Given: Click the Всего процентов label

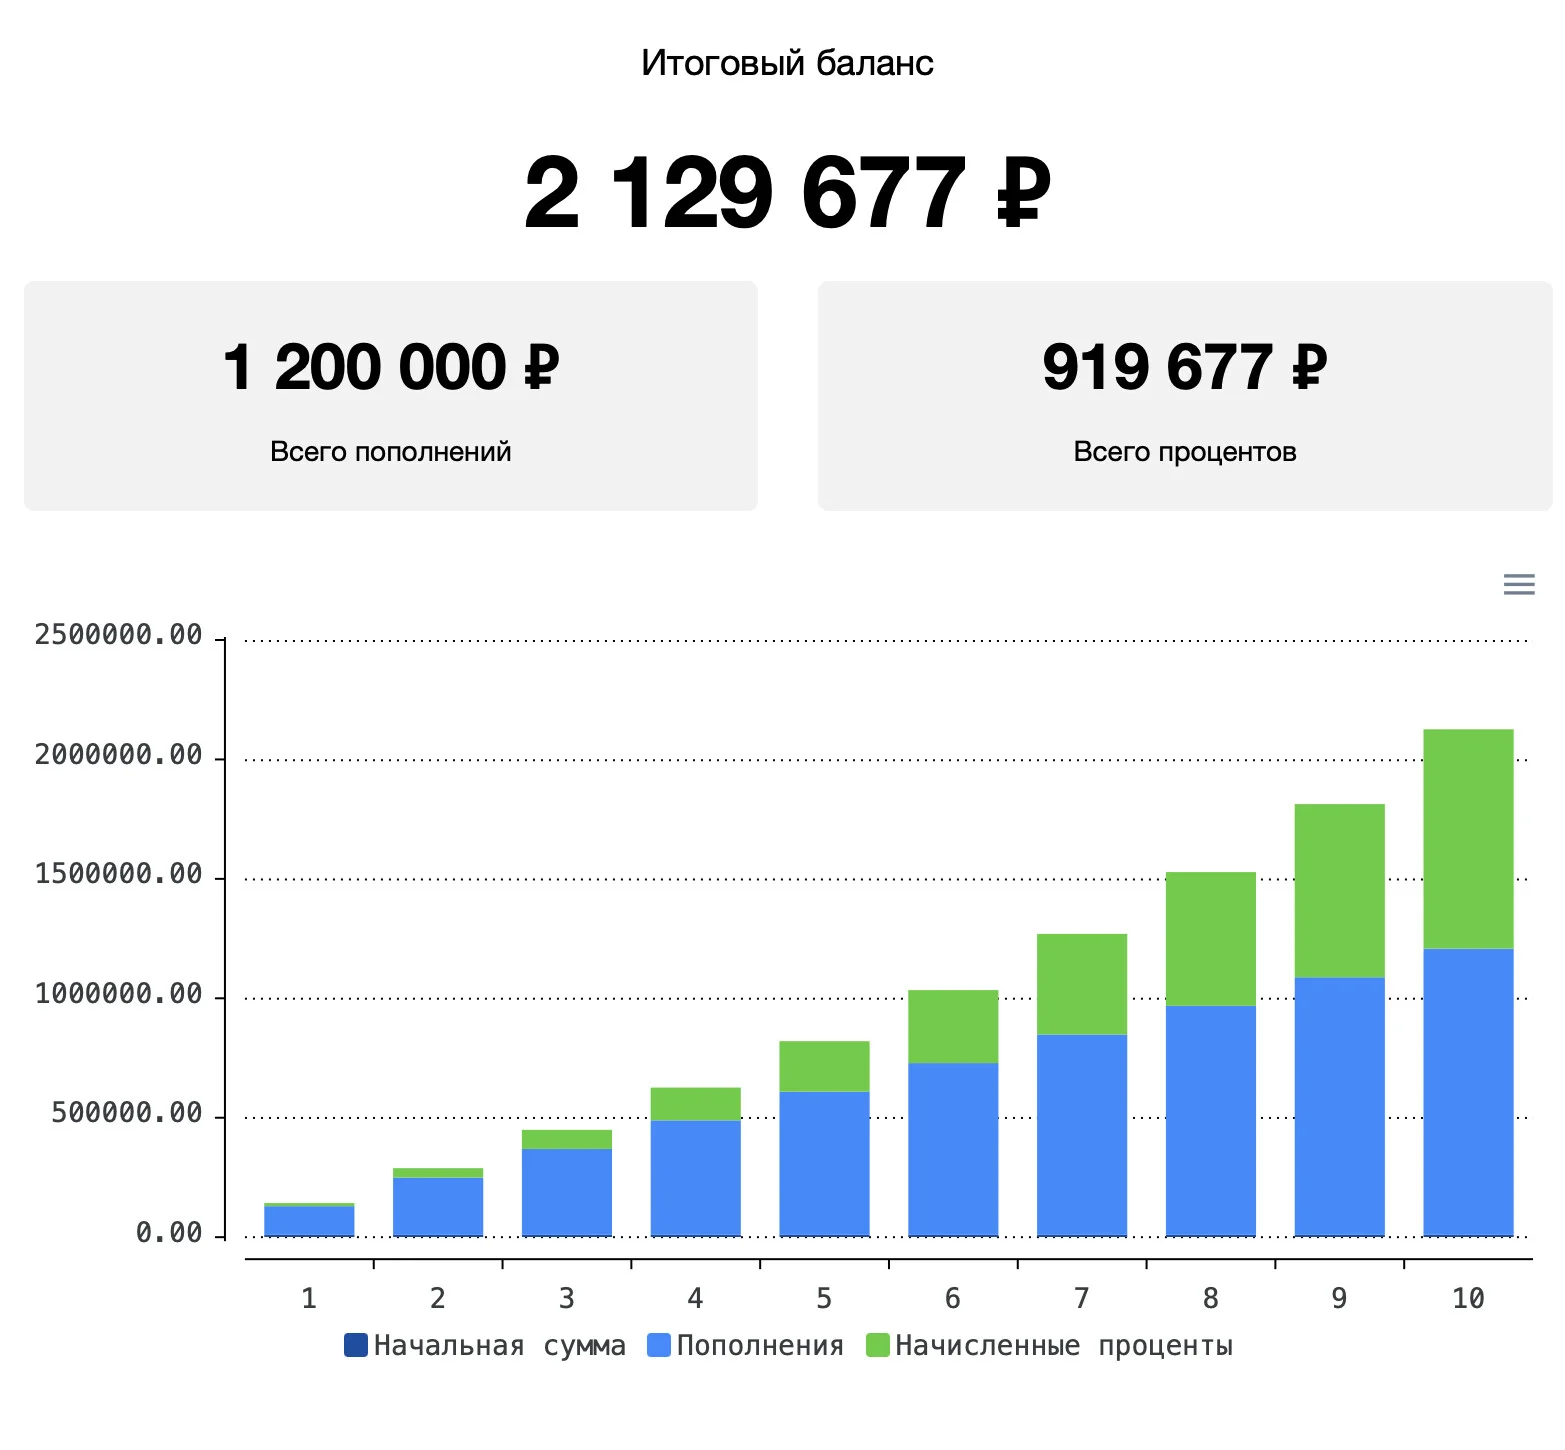Looking at the screenshot, I should coord(1185,452).
